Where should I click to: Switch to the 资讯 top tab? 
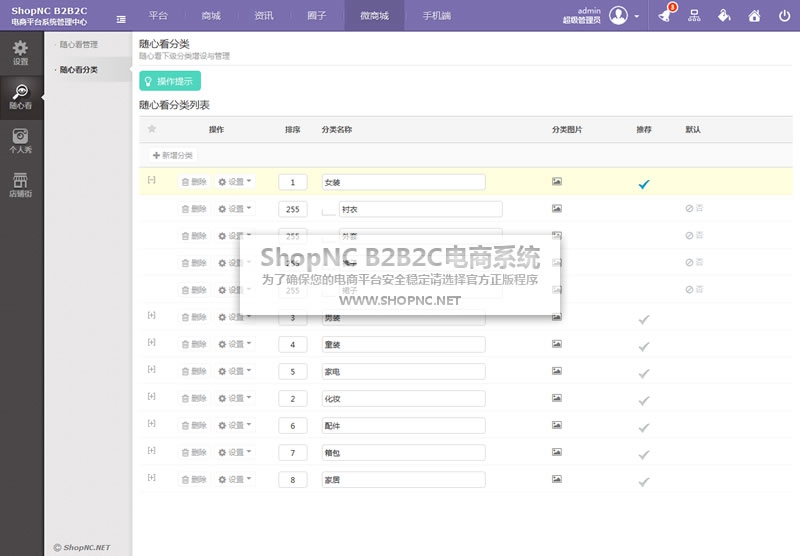[x=264, y=16]
